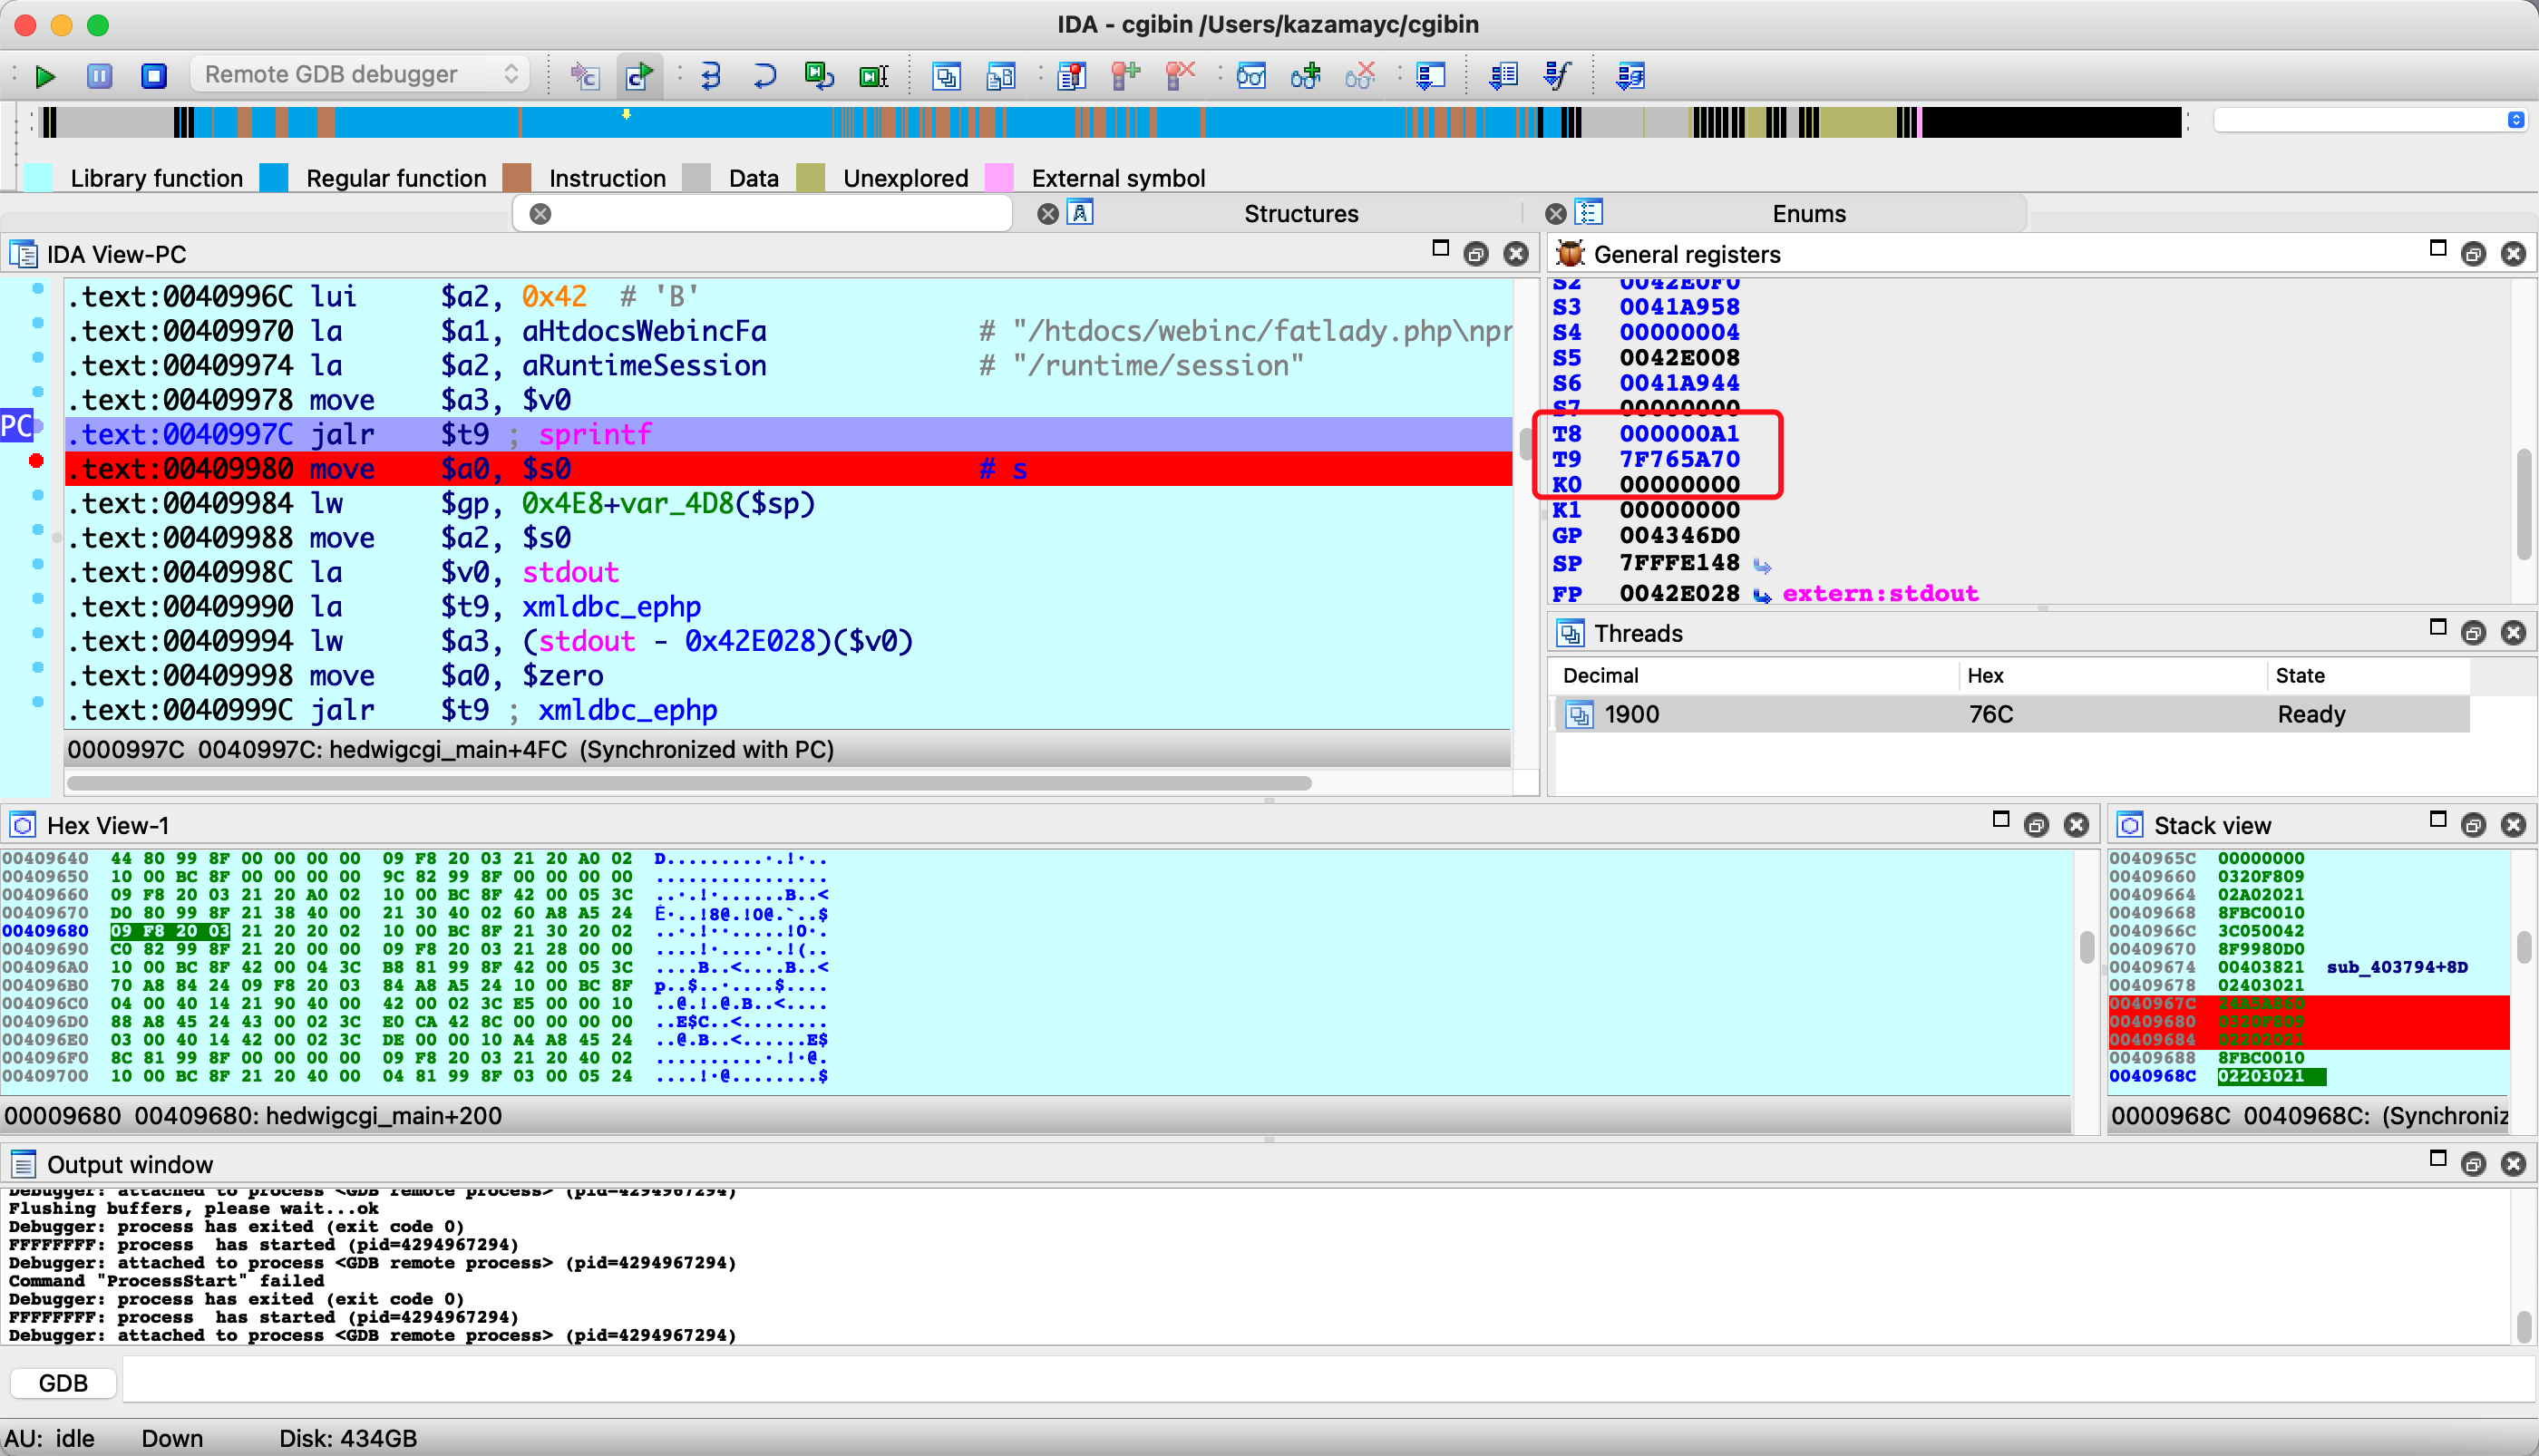Click the Regular function blue color swatch
This screenshot has width=2539, height=1456.
[273, 178]
